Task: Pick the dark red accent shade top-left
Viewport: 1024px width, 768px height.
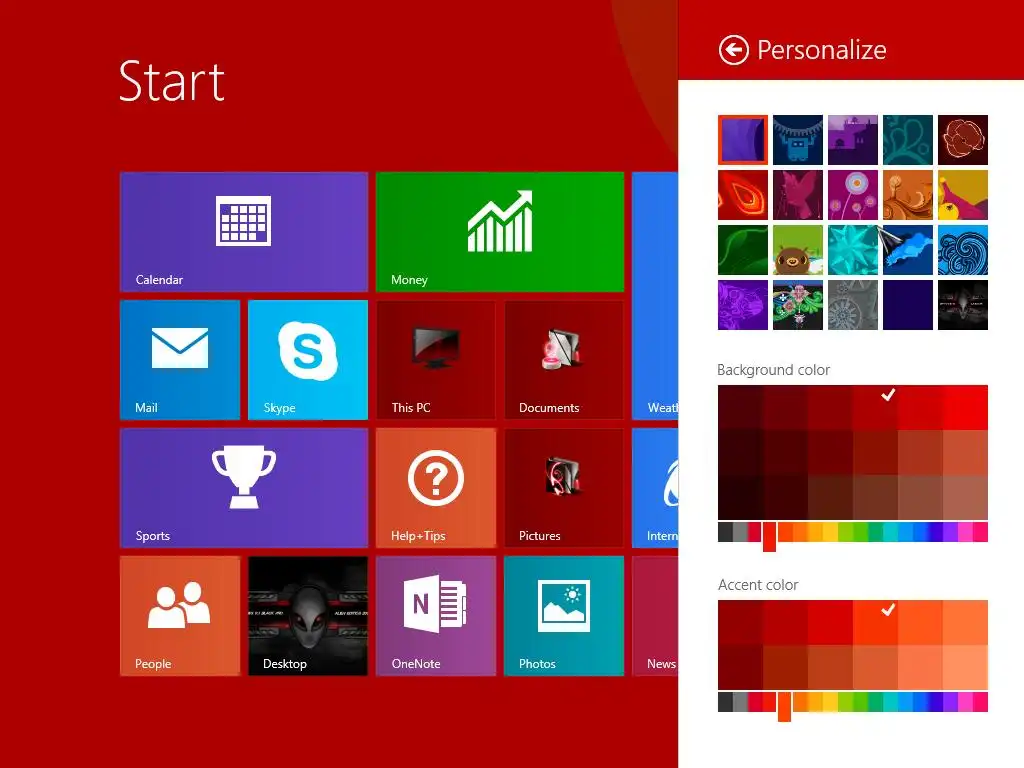Action: point(740,622)
